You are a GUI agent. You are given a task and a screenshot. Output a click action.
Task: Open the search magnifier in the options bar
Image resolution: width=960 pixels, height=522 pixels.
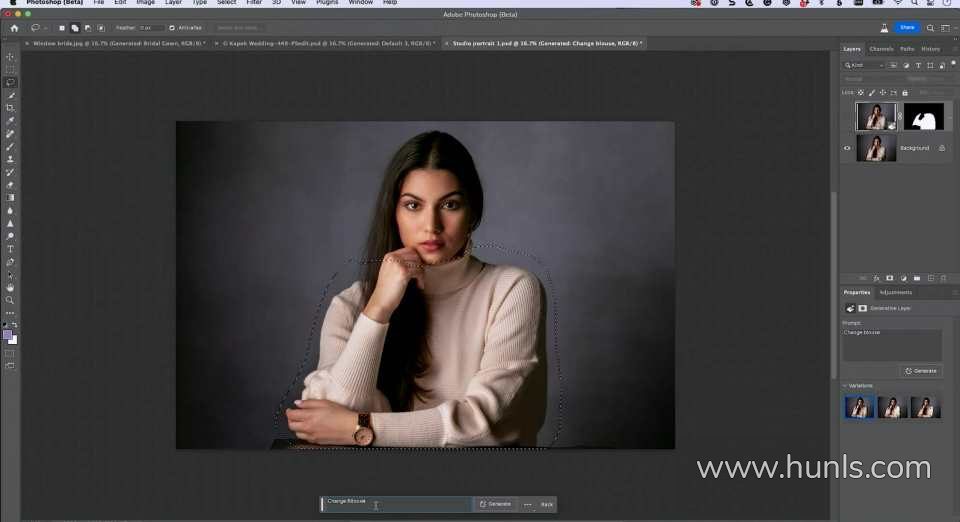[x=930, y=28]
